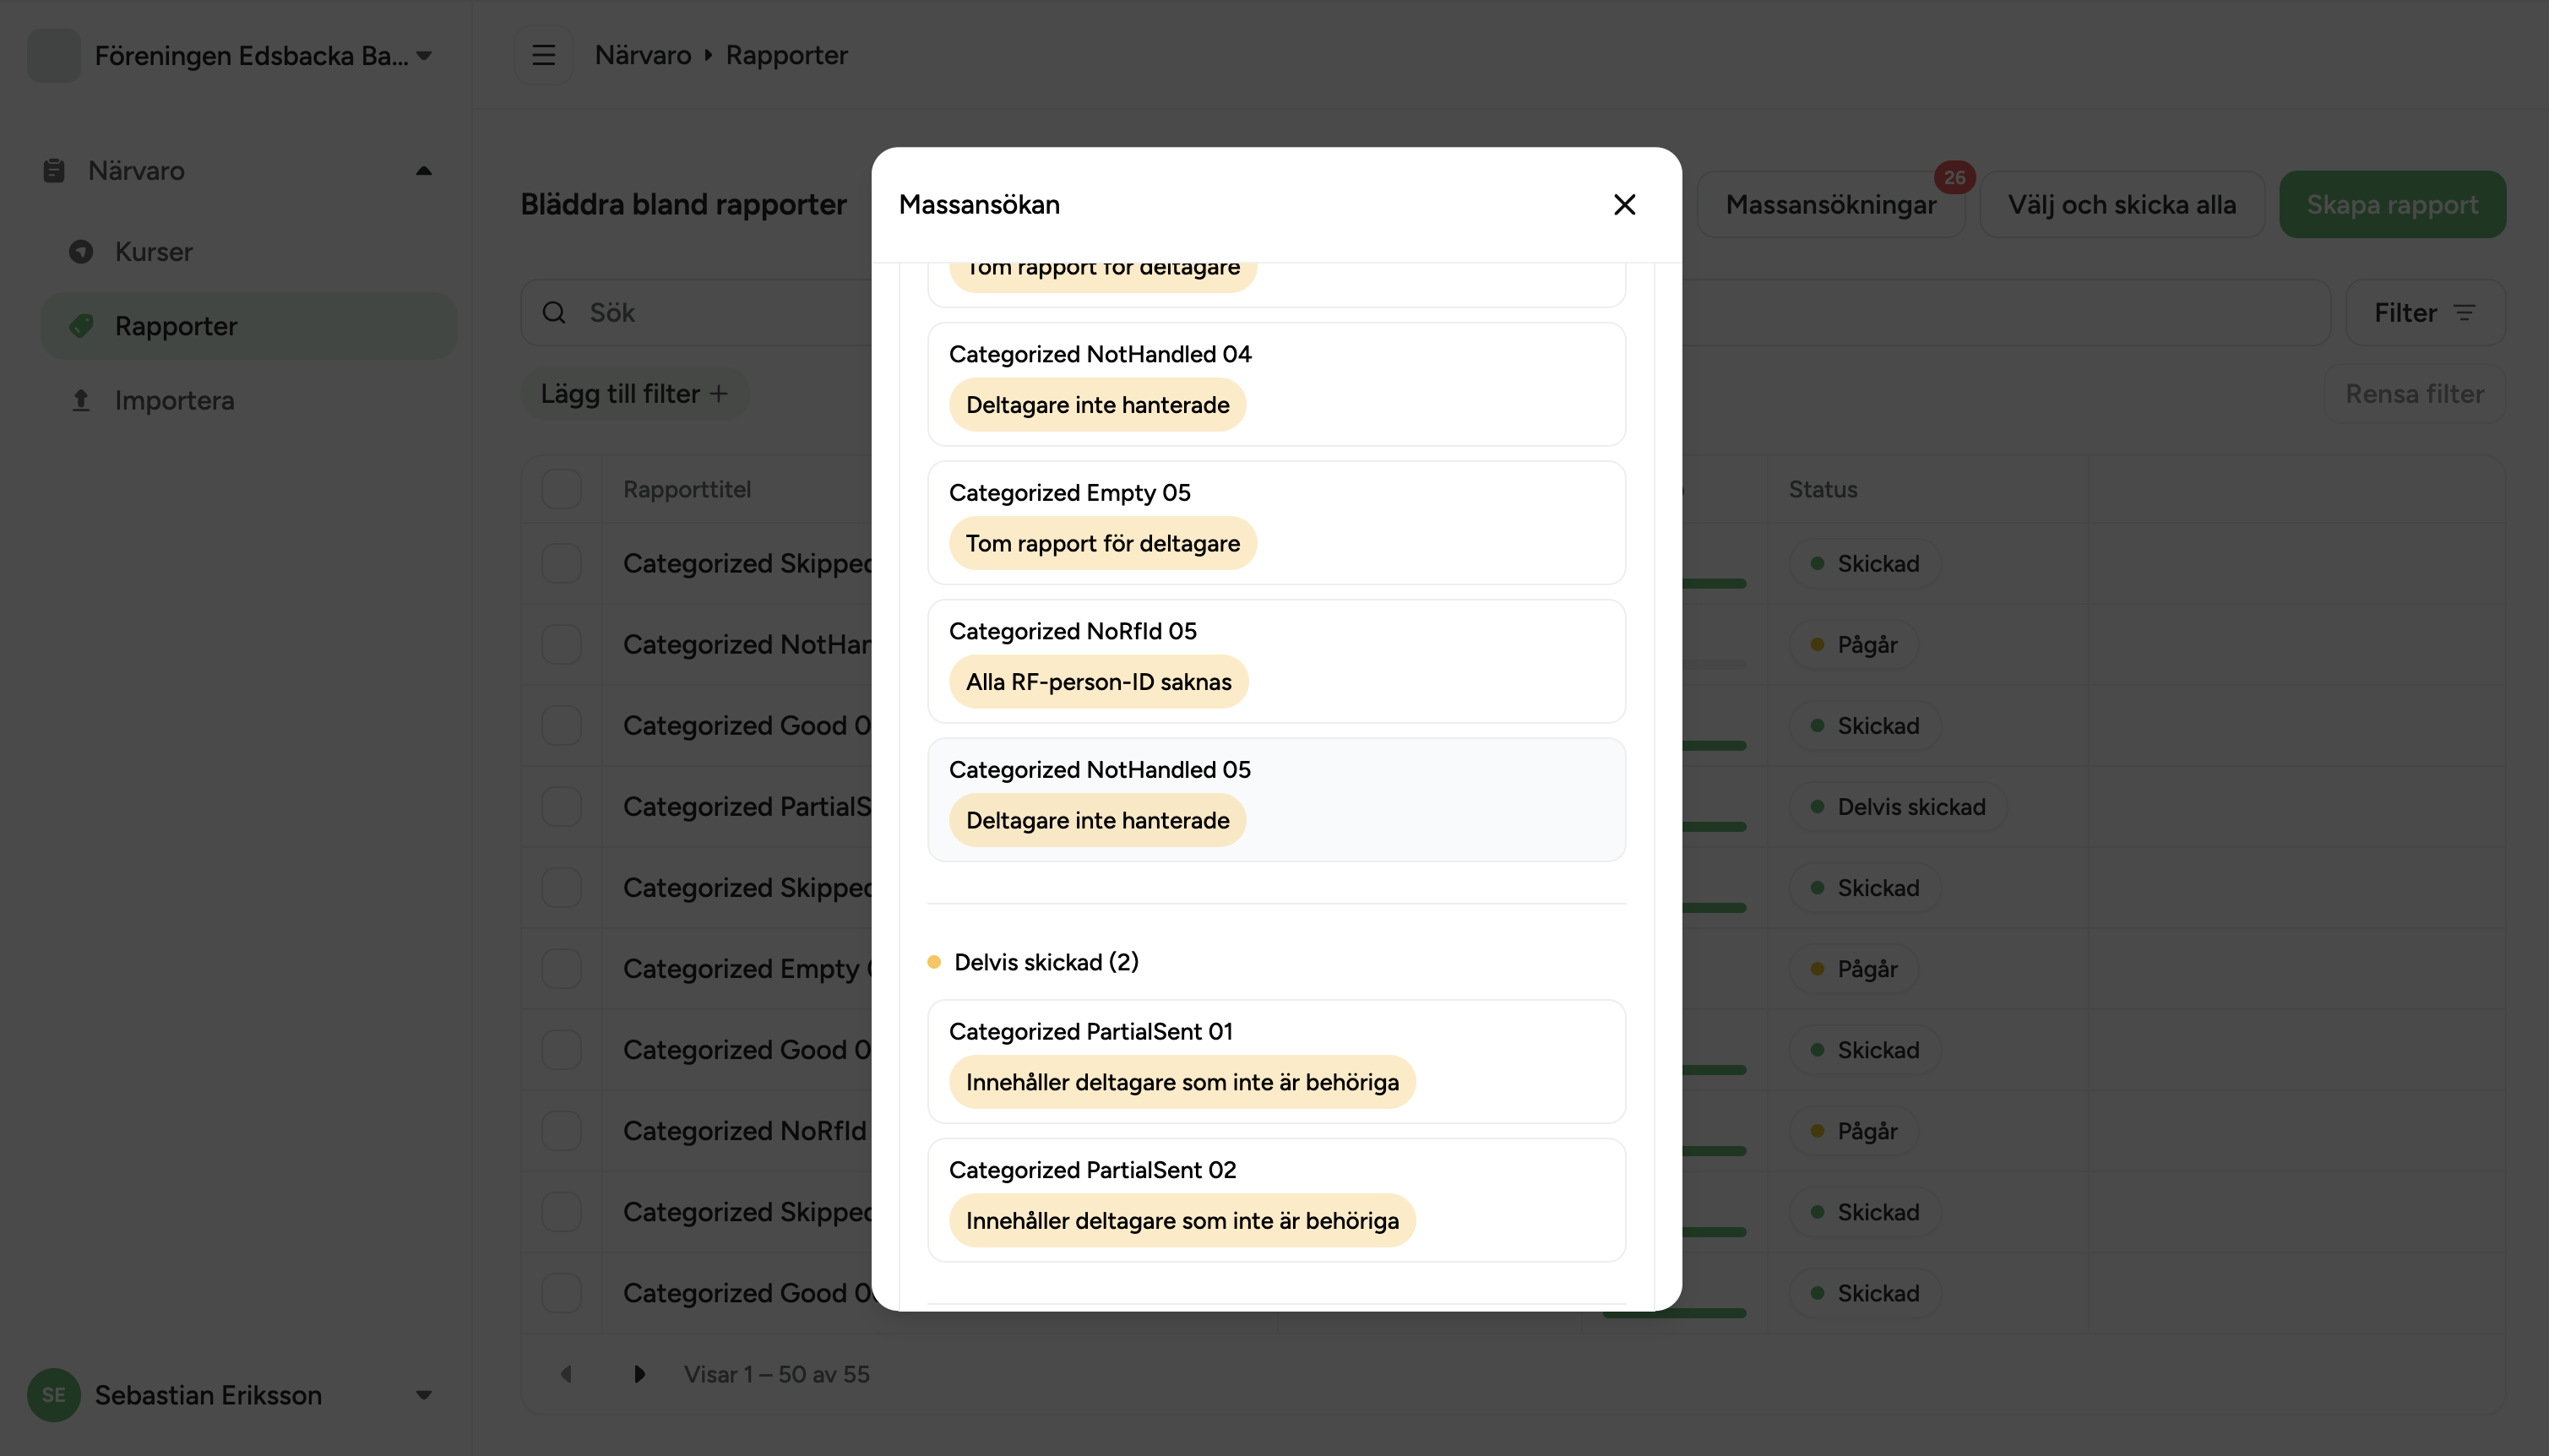Toggle the sidebar hamburger menu
The image size is (2549, 1456).
click(543, 55)
